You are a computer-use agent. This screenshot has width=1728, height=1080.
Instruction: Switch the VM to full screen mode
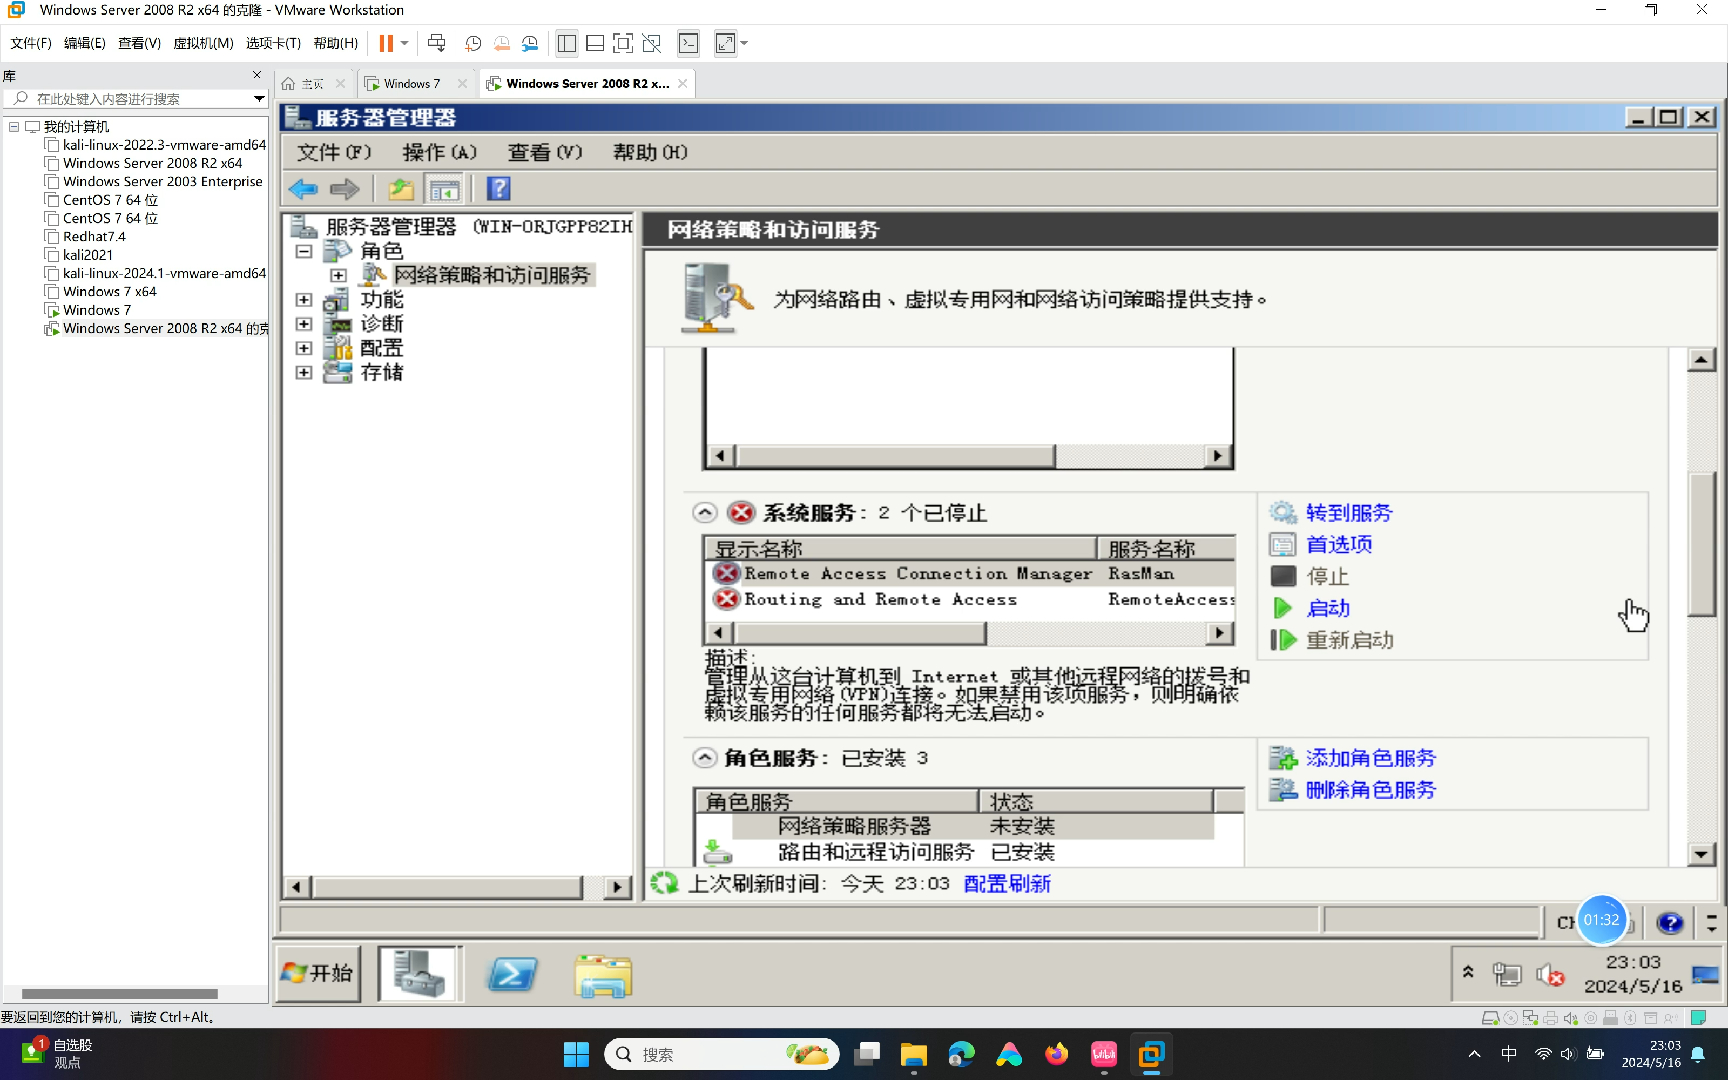point(622,43)
